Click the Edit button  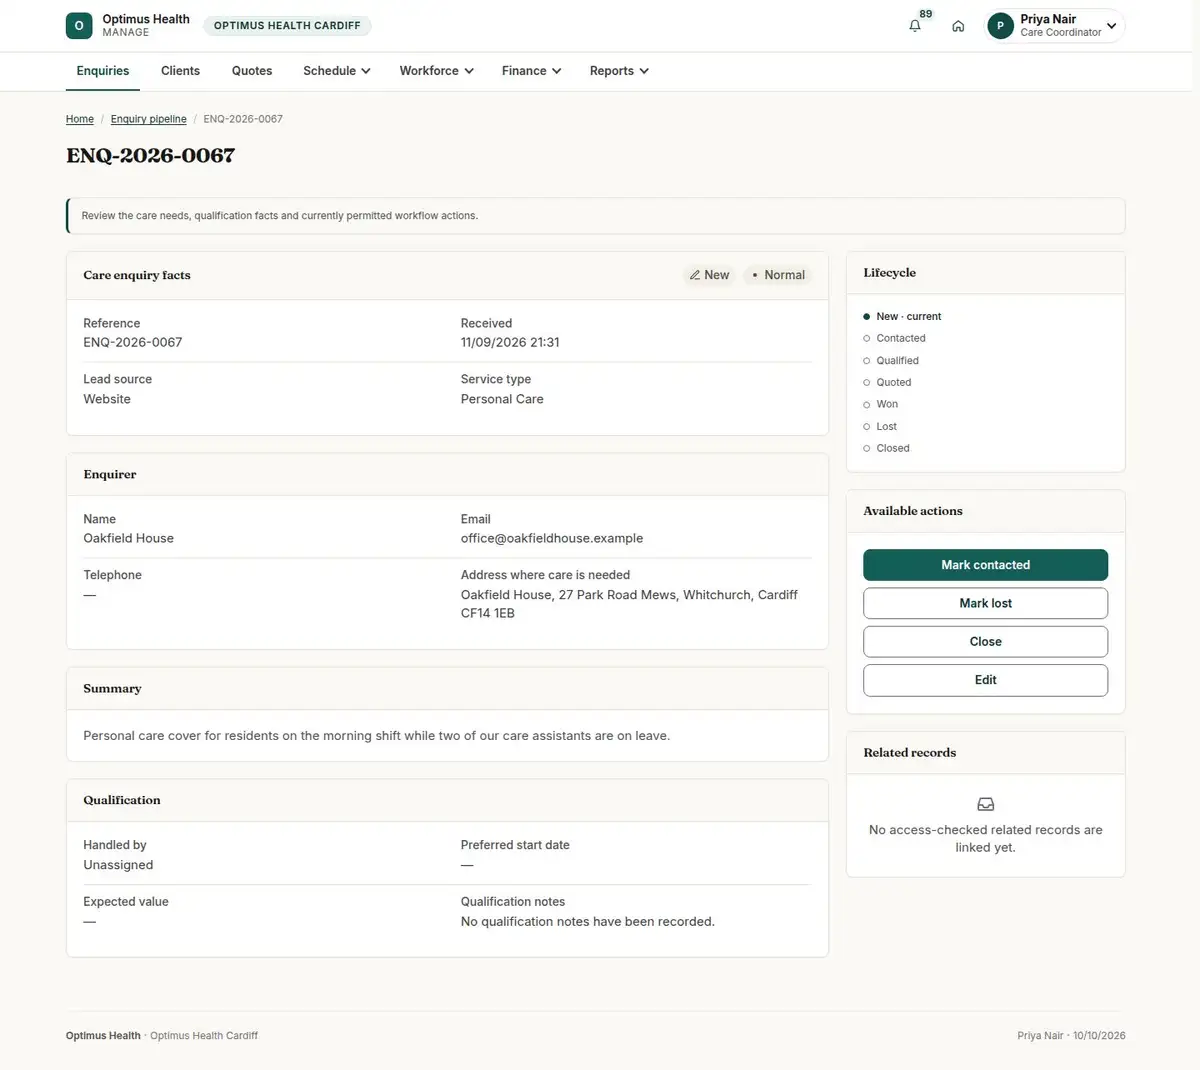pos(986,680)
